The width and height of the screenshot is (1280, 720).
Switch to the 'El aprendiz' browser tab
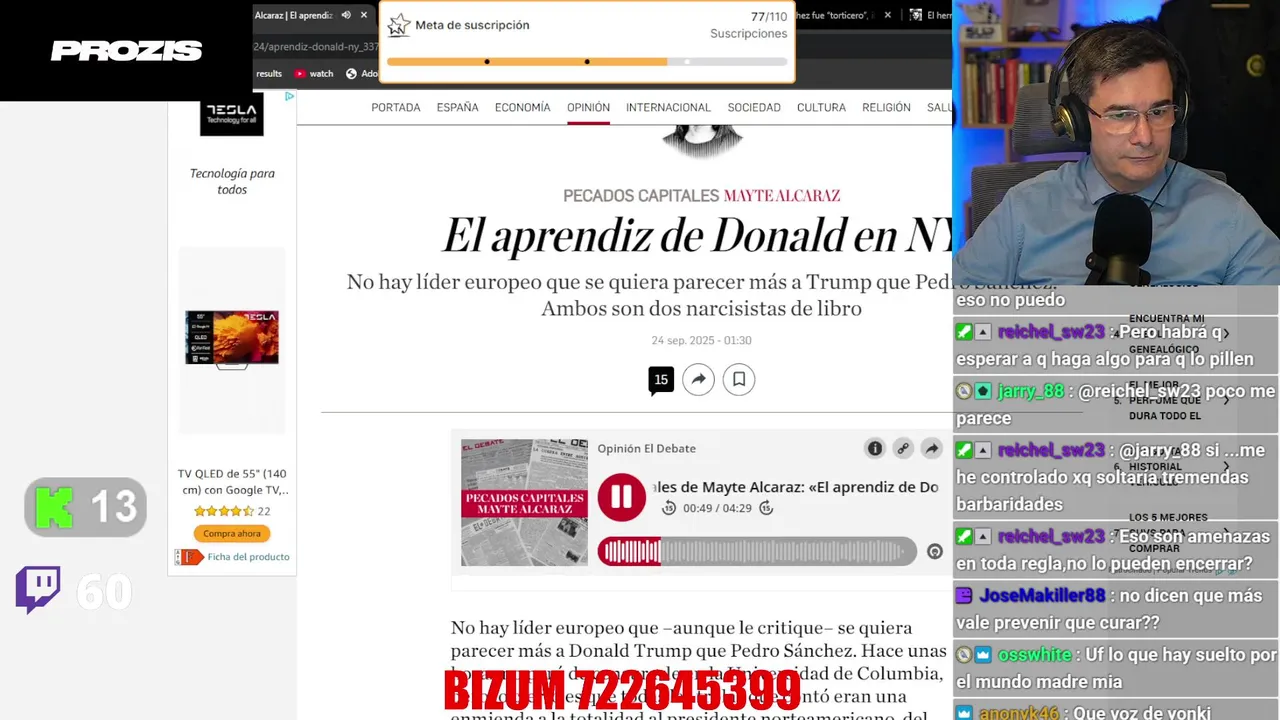293,15
